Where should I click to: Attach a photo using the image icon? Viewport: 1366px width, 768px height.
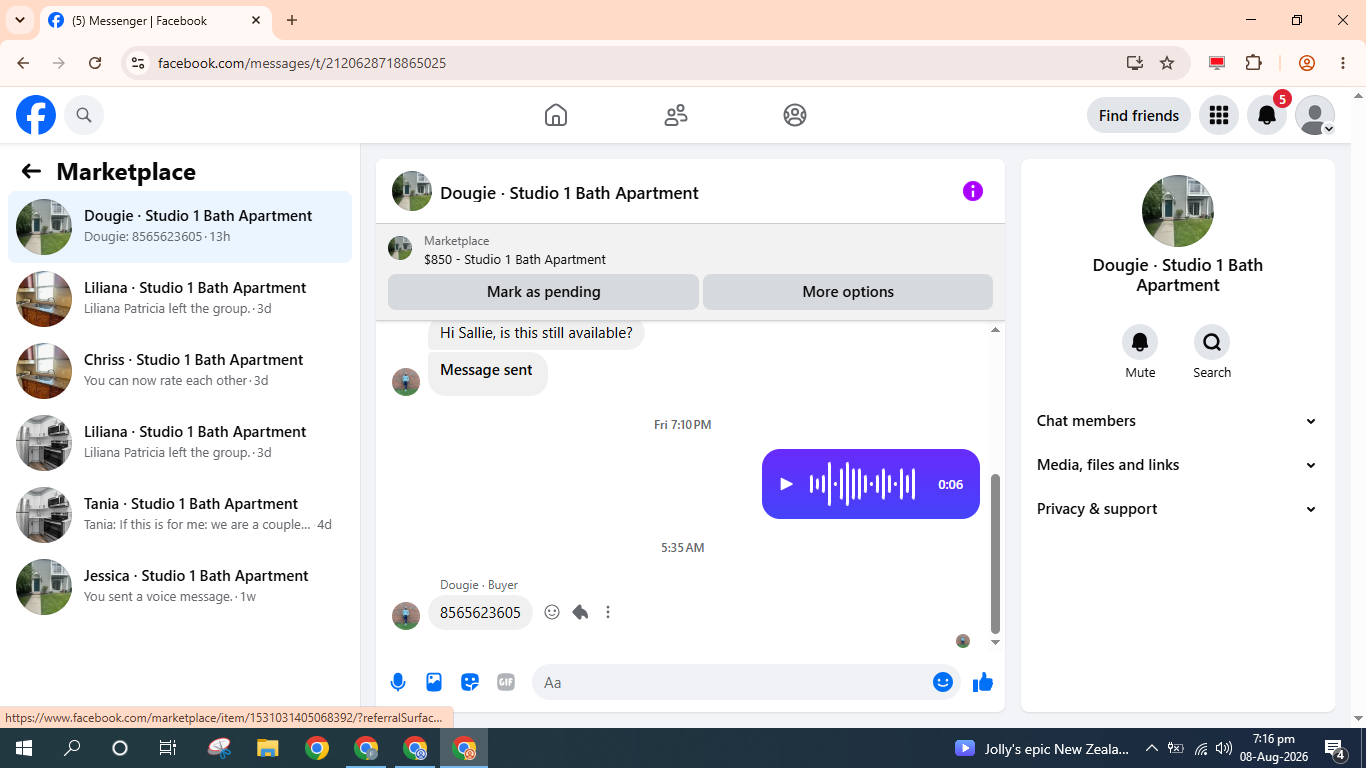[x=434, y=682]
